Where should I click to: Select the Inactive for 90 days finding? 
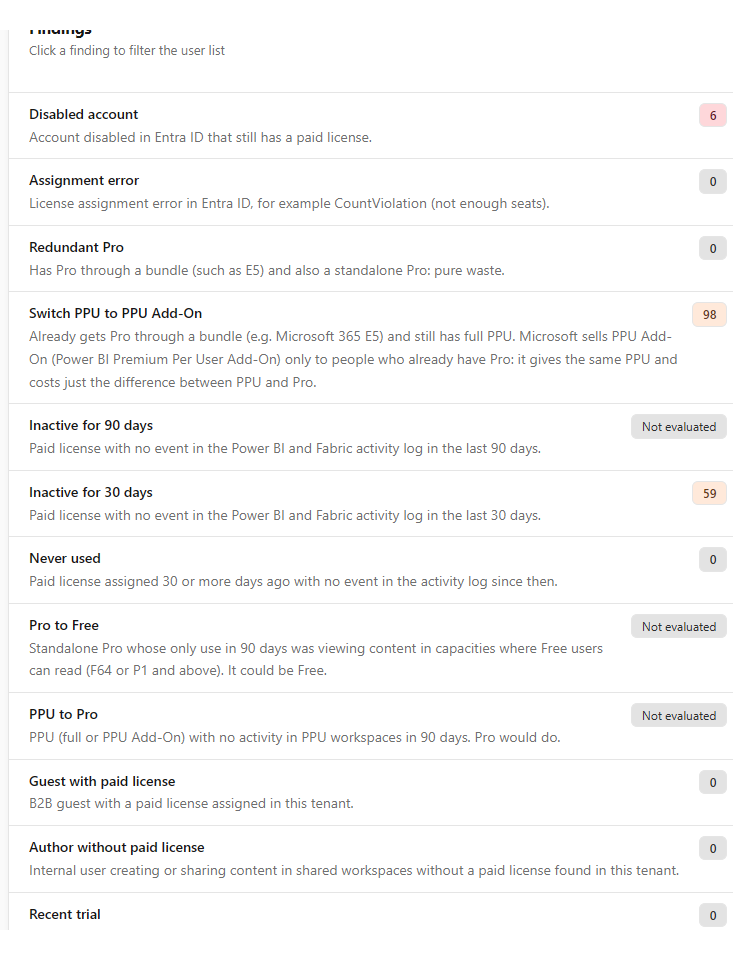click(x=370, y=437)
